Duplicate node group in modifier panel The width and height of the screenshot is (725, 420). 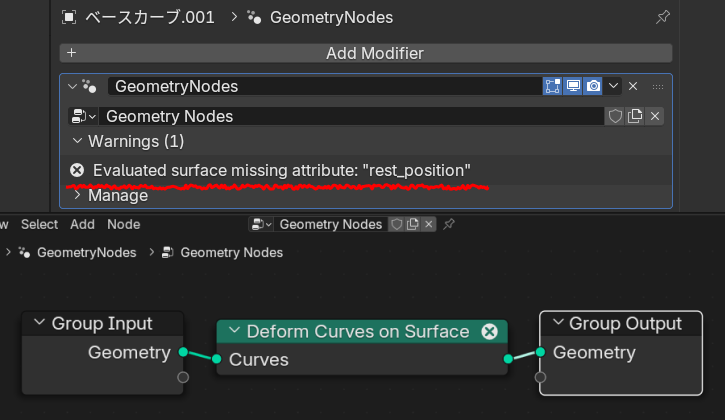[635, 116]
